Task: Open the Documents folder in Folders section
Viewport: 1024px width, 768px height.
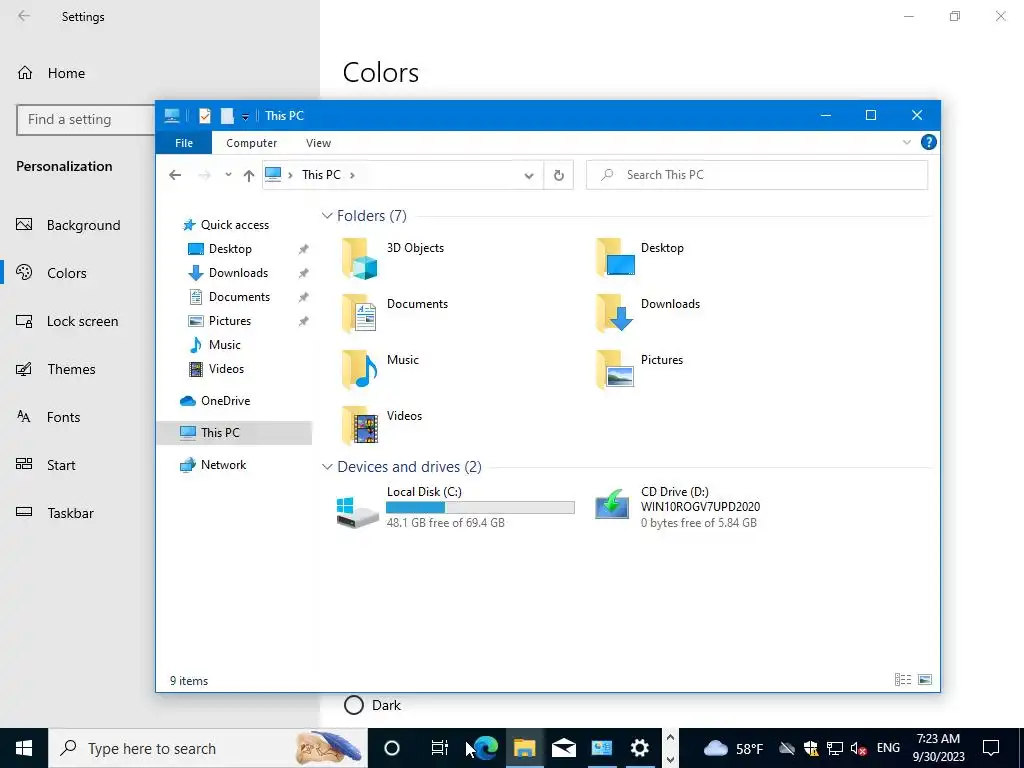Action: tap(395, 314)
